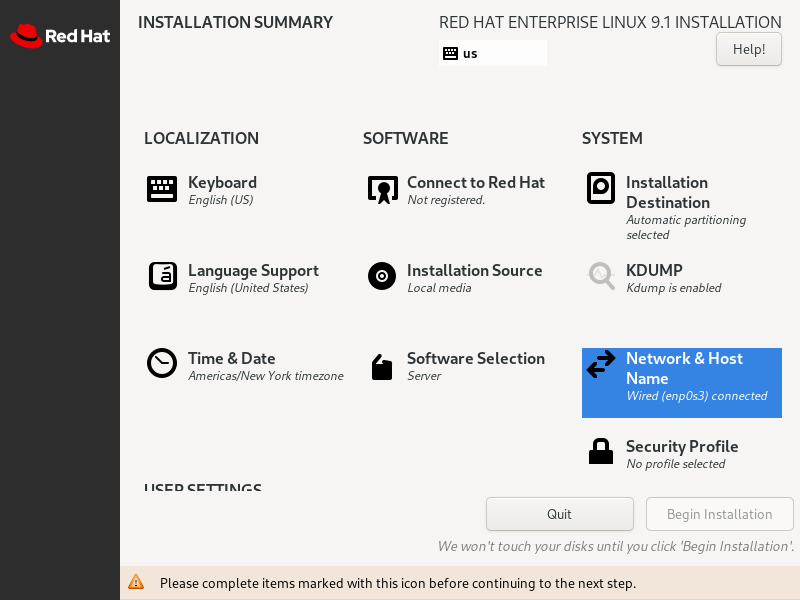Click the SYSTEM section heading
The image size is (800, 600).
(x=612, y=138)
